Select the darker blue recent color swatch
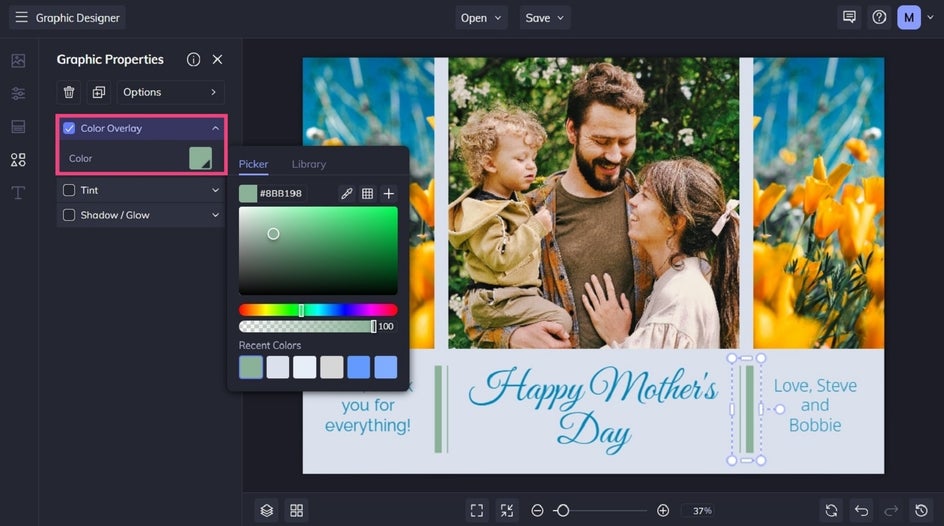 pos(358,367)
